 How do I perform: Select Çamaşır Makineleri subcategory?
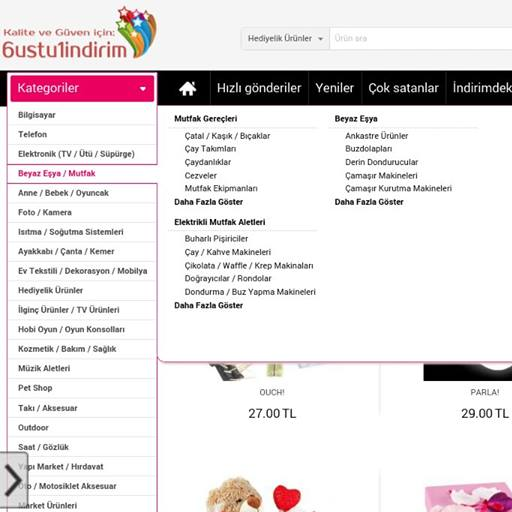(x=381, y=176)
